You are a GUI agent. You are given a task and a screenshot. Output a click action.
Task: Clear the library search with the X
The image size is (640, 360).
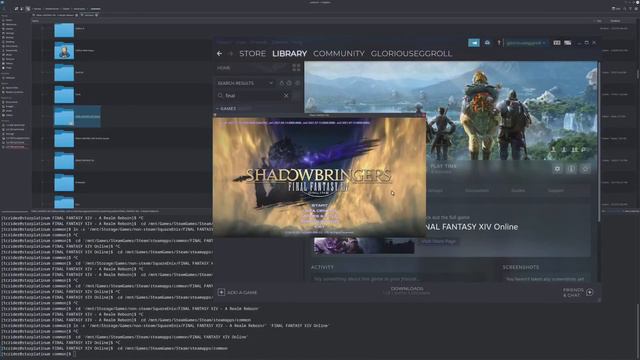(x=286, y=96)
